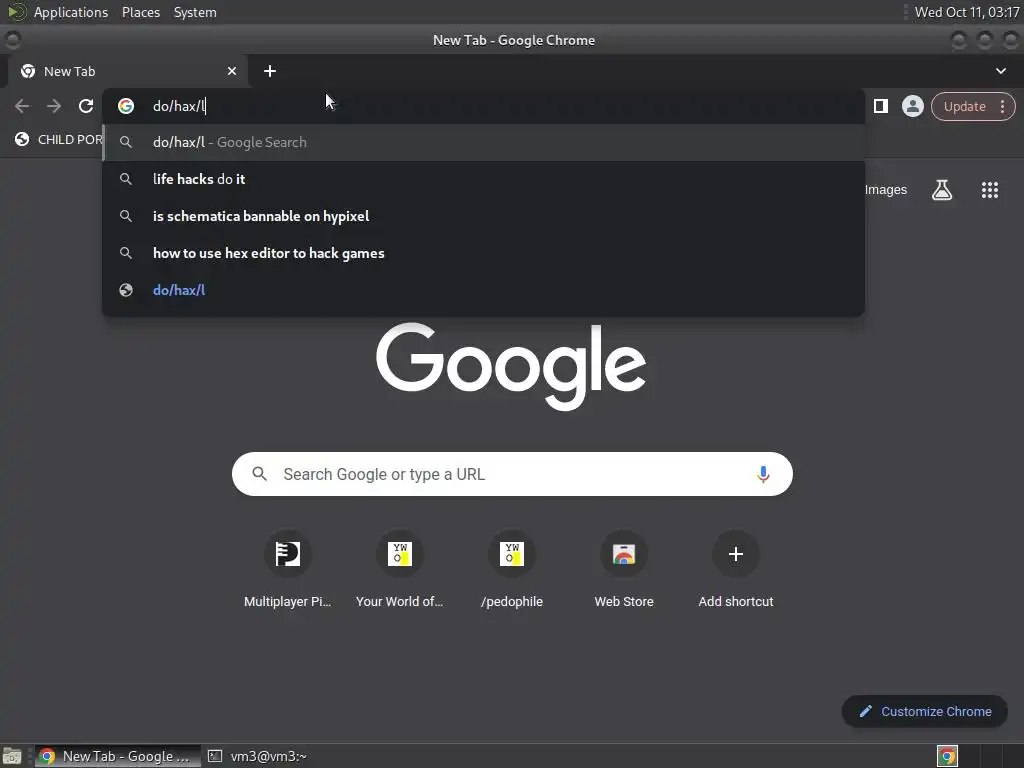Click the Applications menu logo icon
The image size is (1024, 768).
point(18,12)
